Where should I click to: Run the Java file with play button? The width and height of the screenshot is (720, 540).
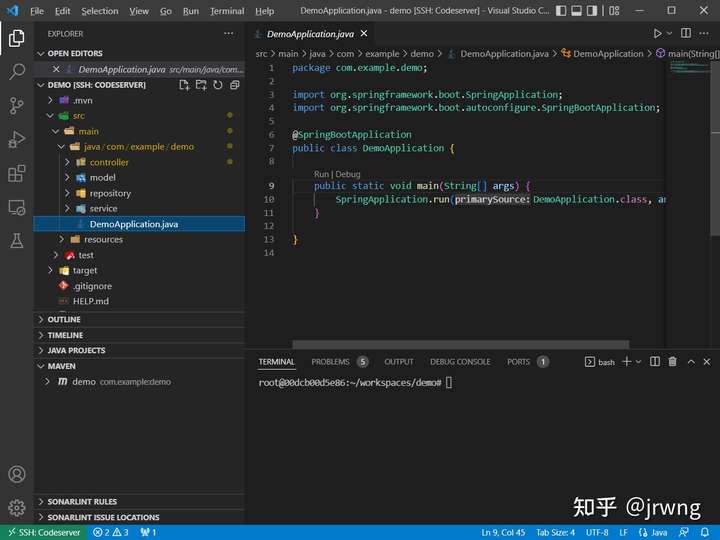click(657, 34)
